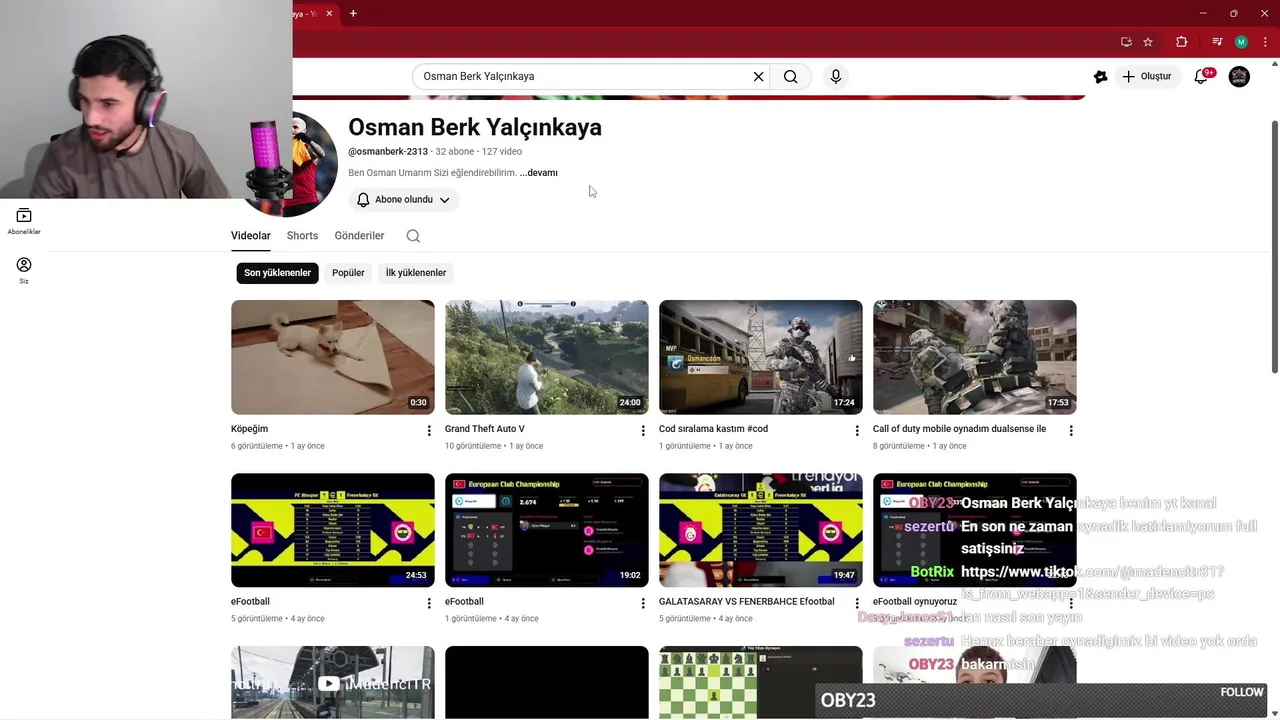This screenshot has height=720, width=1280.
Task: Open the Chrome profile M avatar
Action: [x=1241, y=42]
